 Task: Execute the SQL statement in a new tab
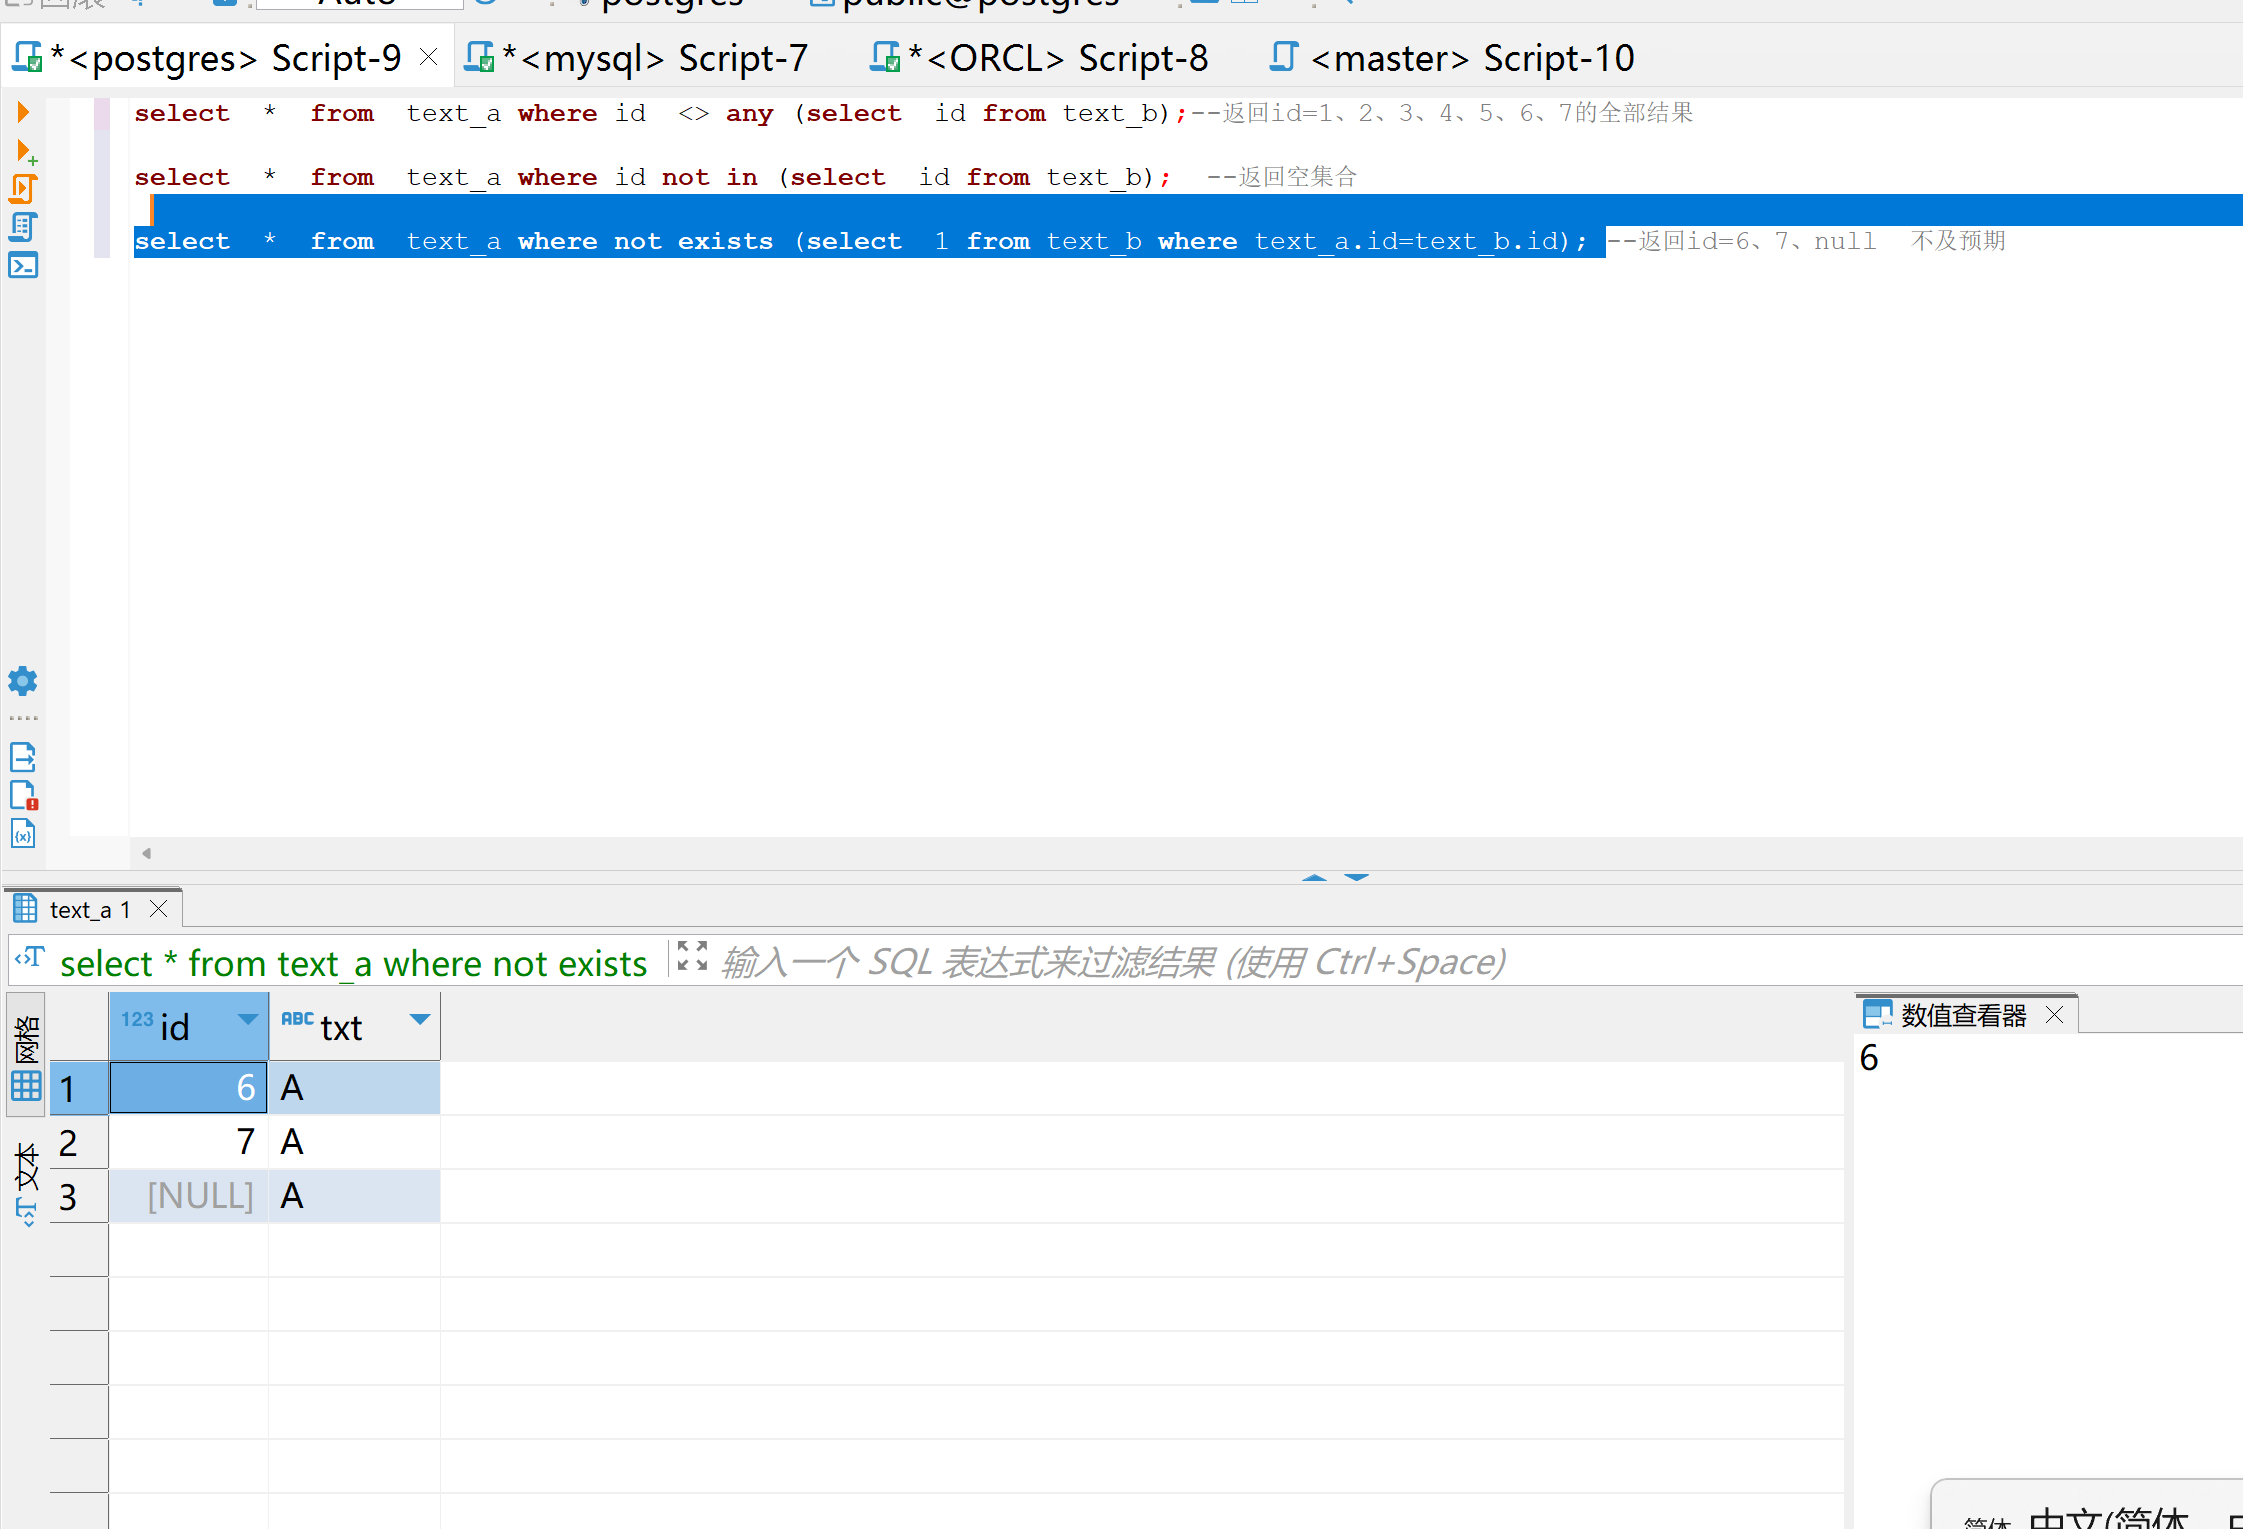point(25,152)
